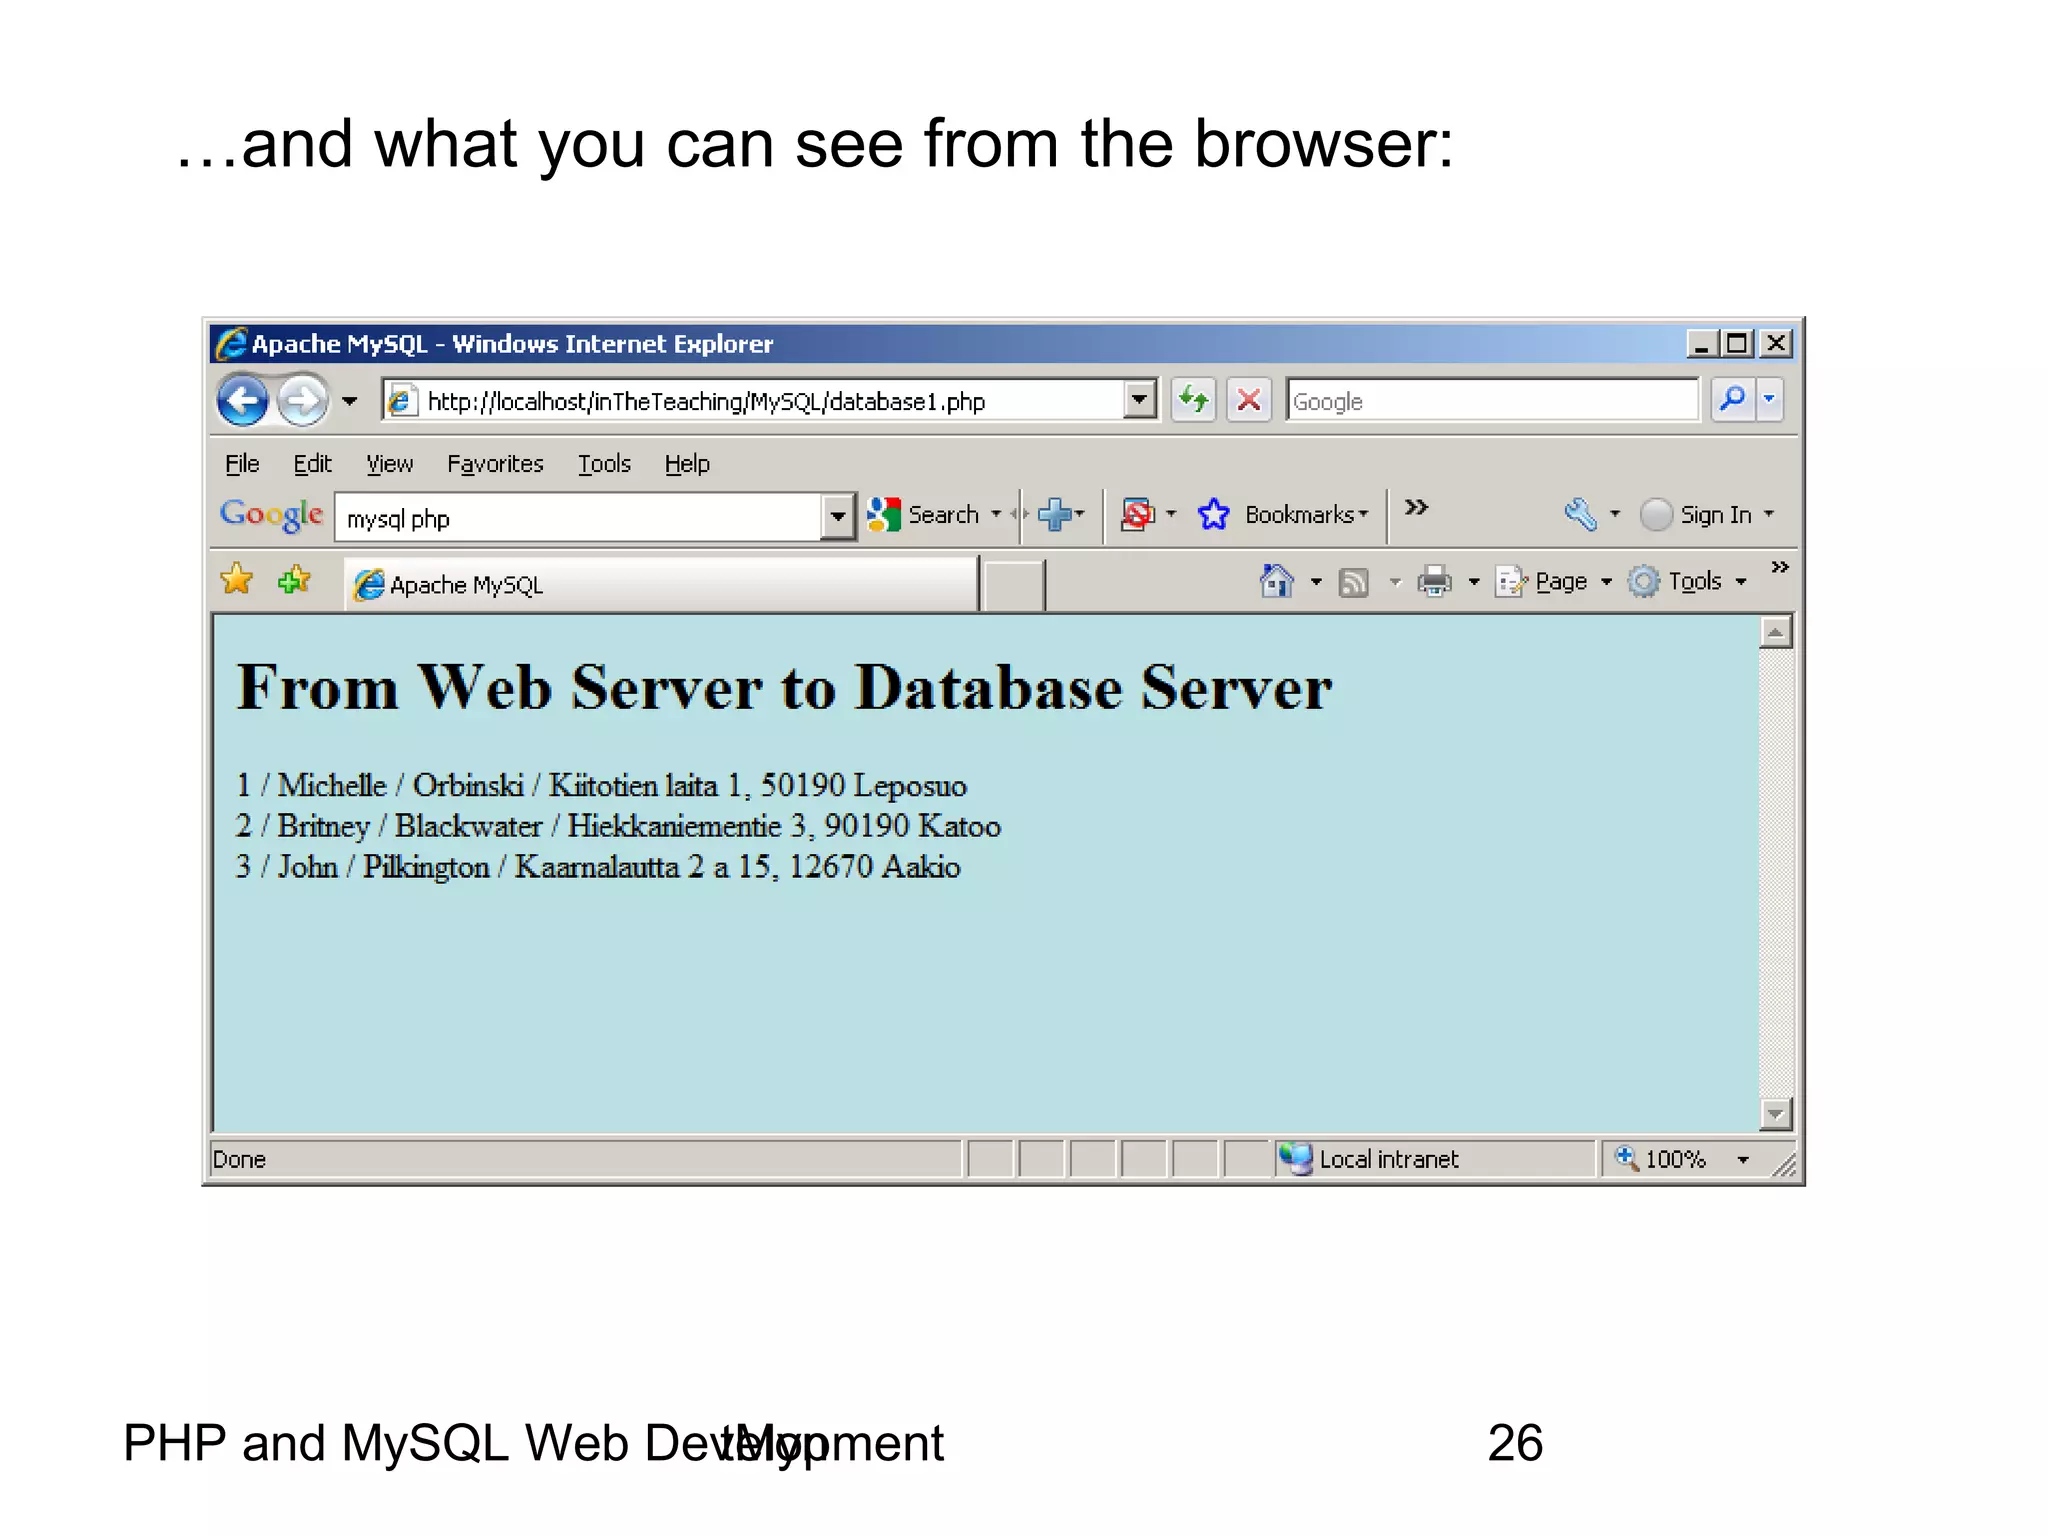
Task: Expand the Google toolbar search history dropdown
Action: pyautogui.click(x=838, y=518)
